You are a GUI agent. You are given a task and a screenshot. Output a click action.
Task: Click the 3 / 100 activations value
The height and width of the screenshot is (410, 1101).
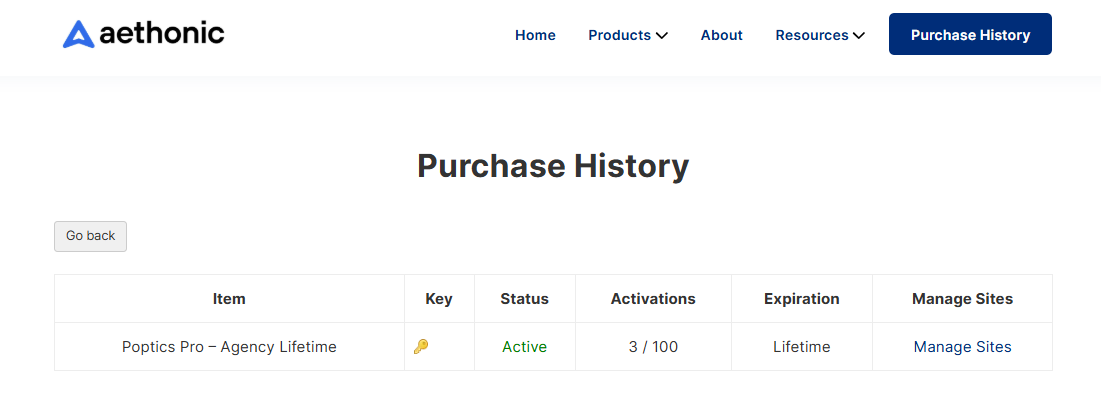(654, 347)
